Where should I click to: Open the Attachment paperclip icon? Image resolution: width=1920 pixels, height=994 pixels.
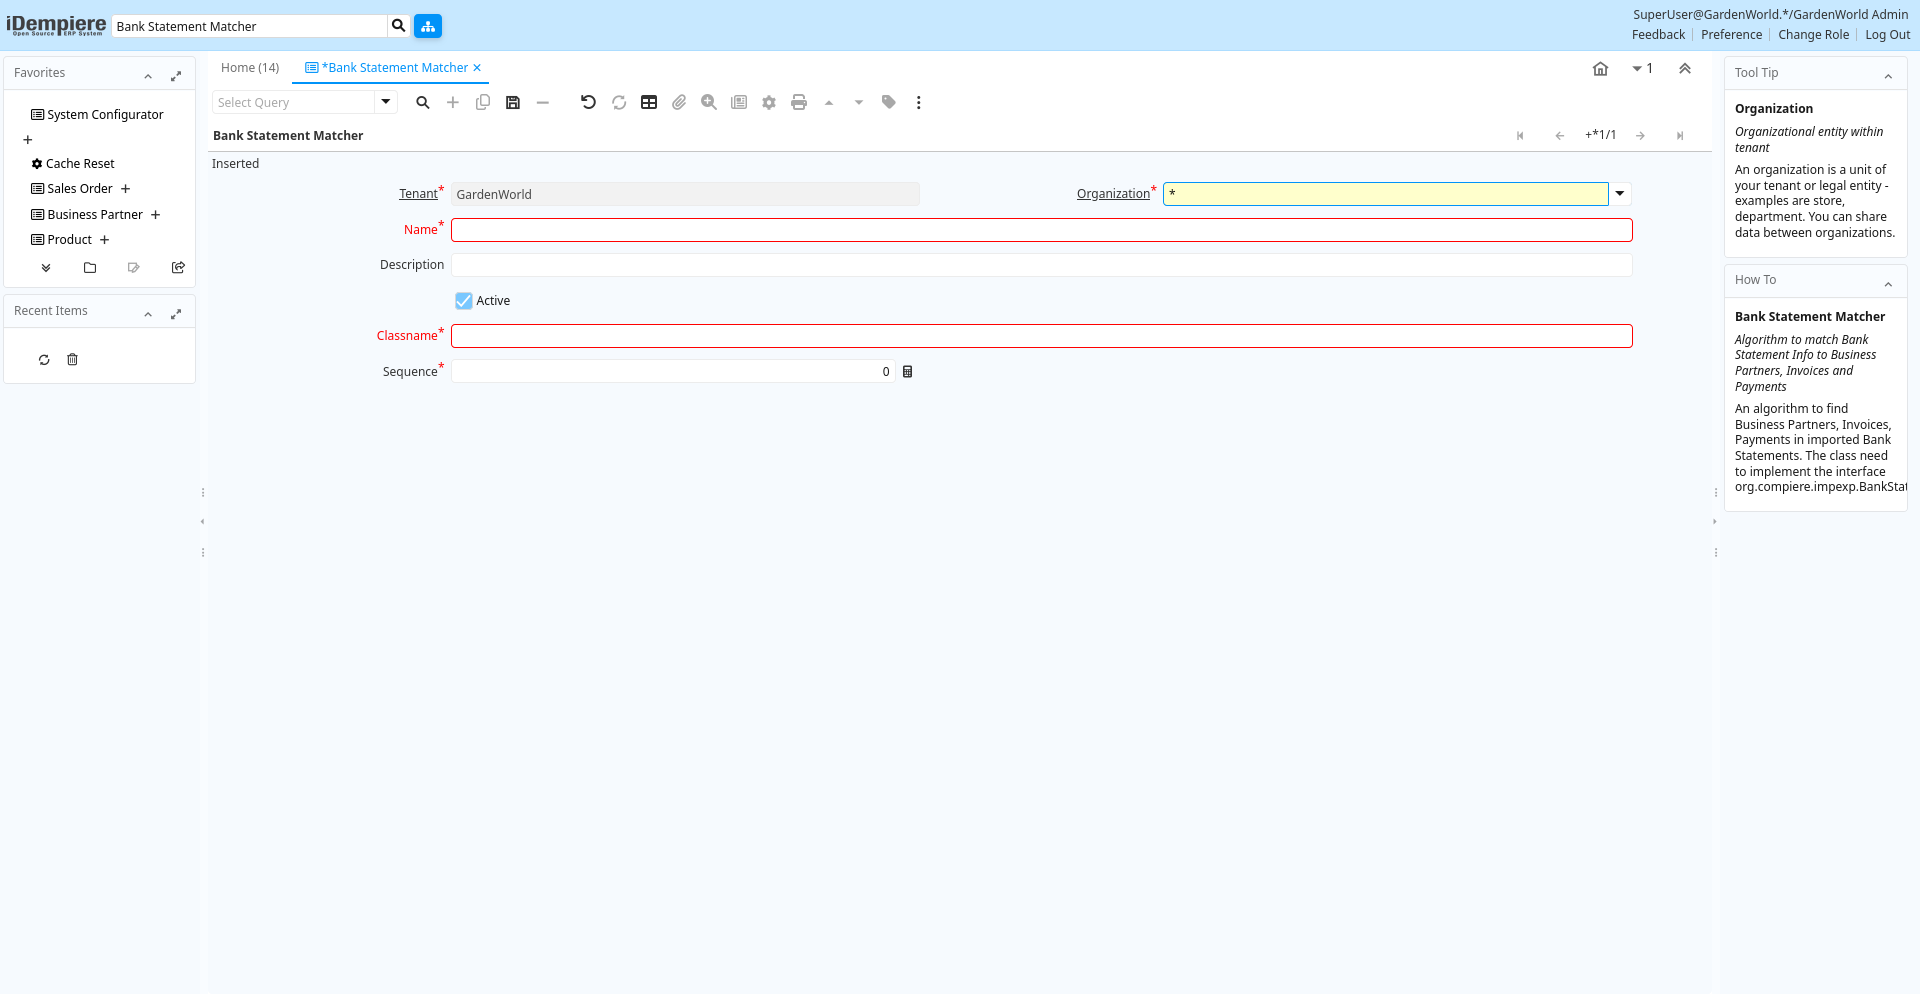(679, 103)
